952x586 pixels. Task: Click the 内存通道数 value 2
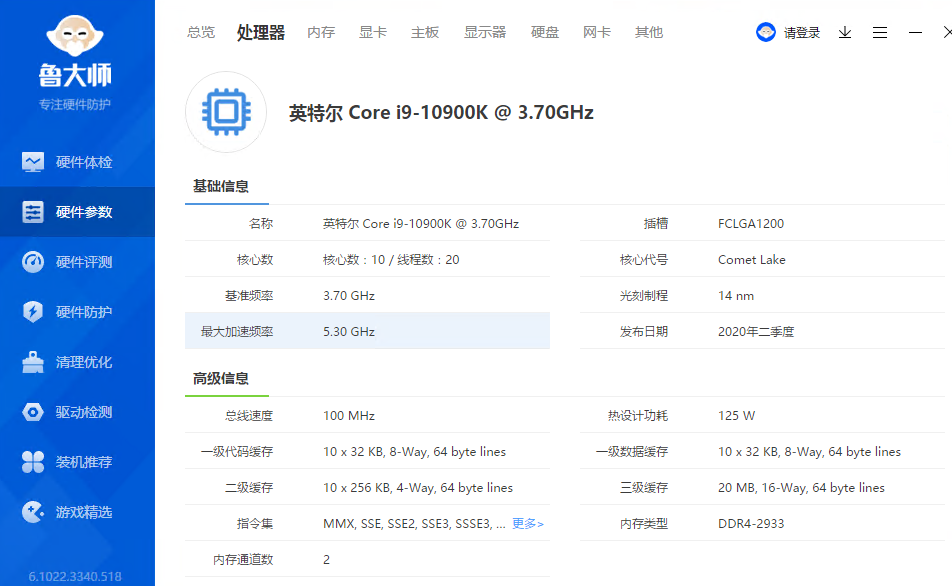pyautogui.click(x=327, y=560)
